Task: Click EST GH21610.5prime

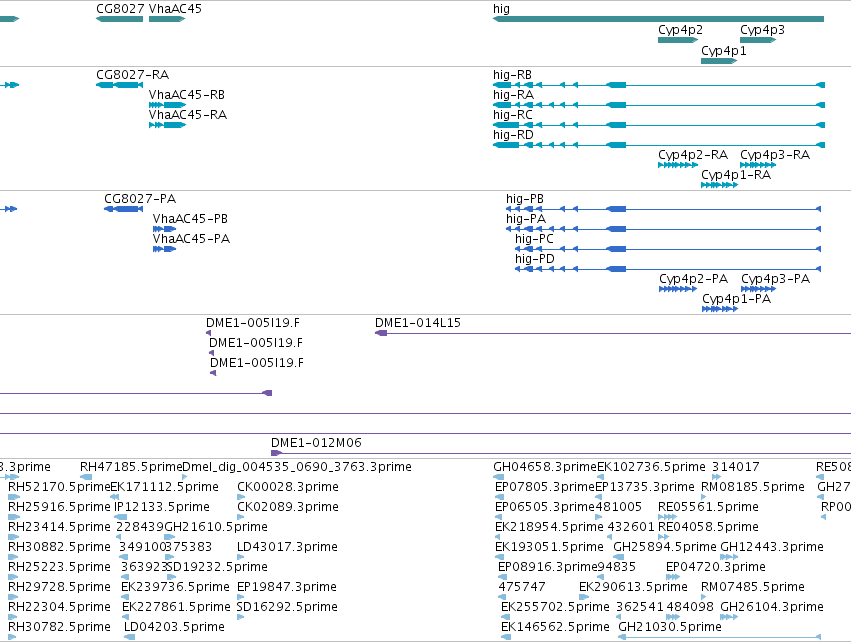Action: click(216, 527)
